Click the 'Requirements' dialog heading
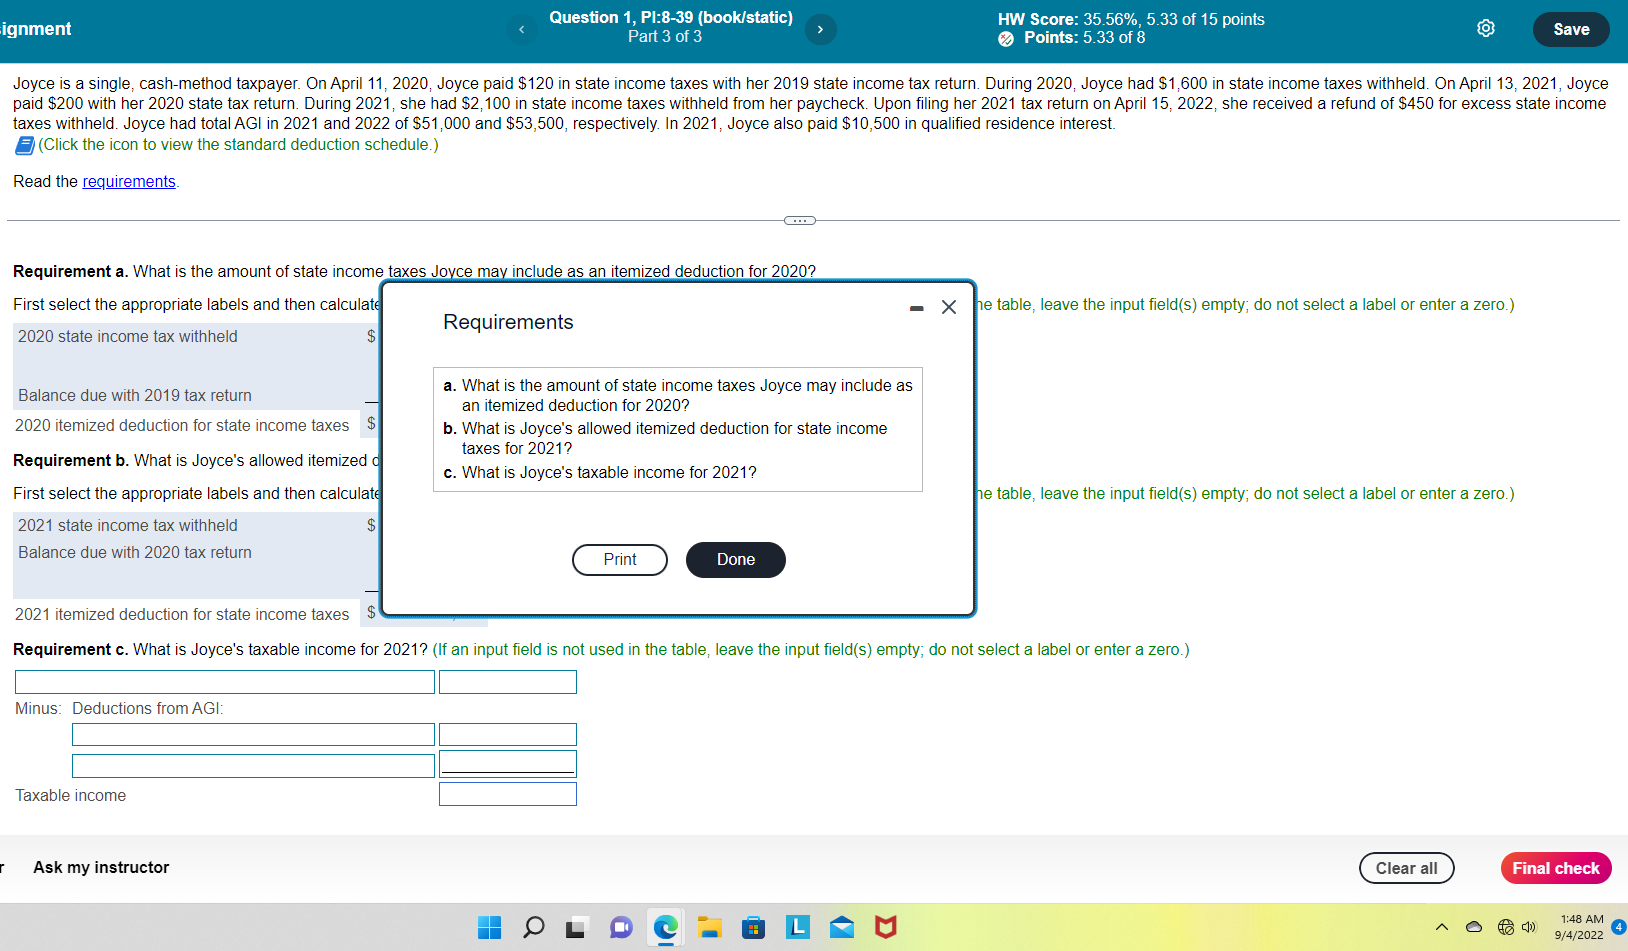Screen dimensions: 1628x951 pos(508,322)
